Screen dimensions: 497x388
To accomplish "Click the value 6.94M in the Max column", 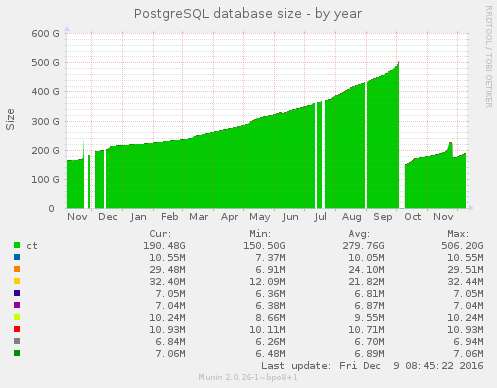I will click(468, 342).
